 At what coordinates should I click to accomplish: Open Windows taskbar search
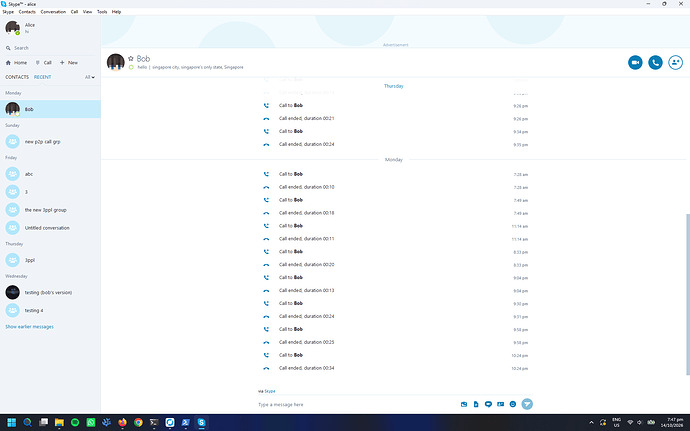click(x=27, y=423)
